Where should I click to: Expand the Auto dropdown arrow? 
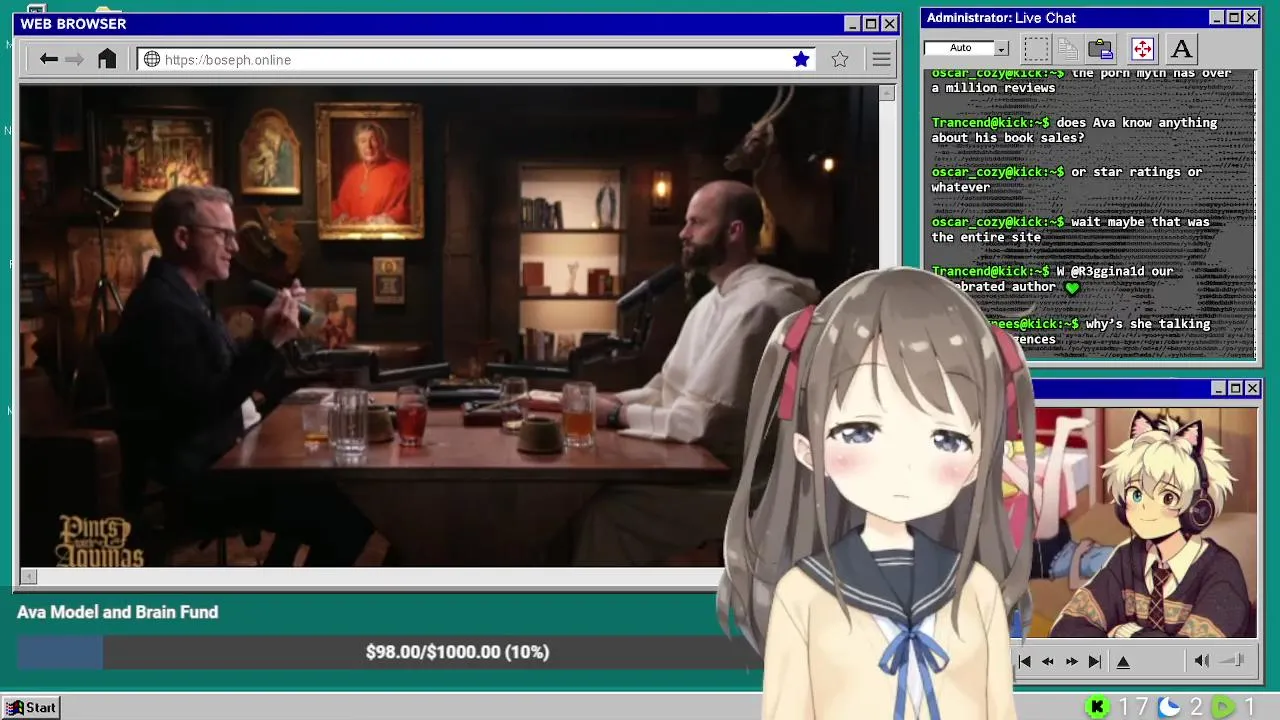tap(1001, 48)
